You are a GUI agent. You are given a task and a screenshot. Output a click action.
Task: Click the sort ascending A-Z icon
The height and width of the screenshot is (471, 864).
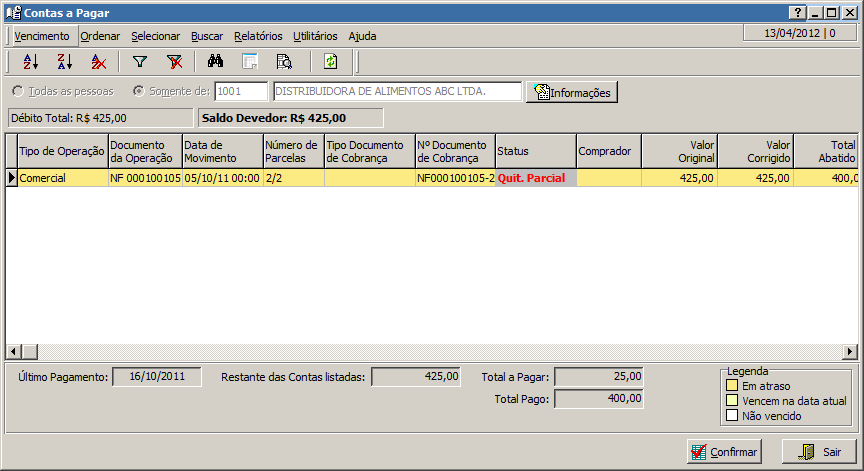click(x=30, y=62)
